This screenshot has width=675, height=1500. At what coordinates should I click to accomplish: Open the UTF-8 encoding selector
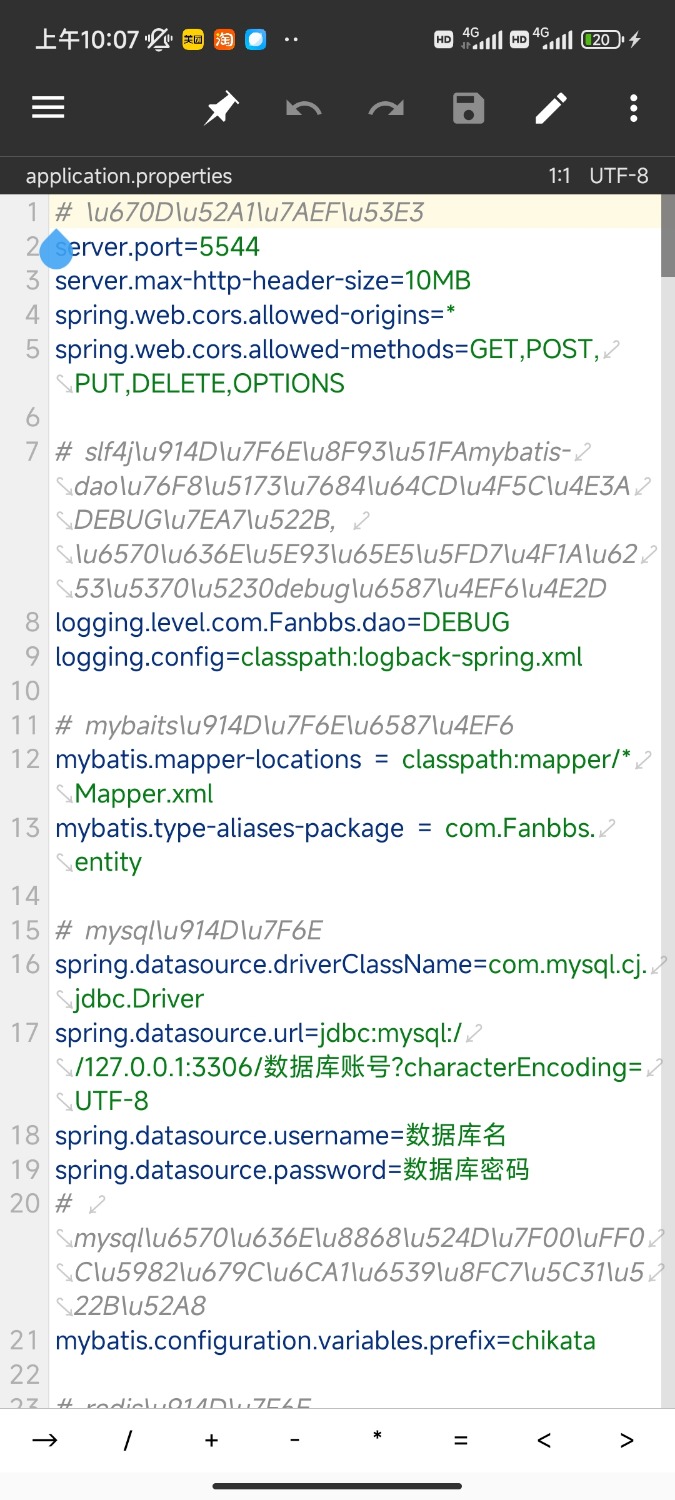coord(619,176)
